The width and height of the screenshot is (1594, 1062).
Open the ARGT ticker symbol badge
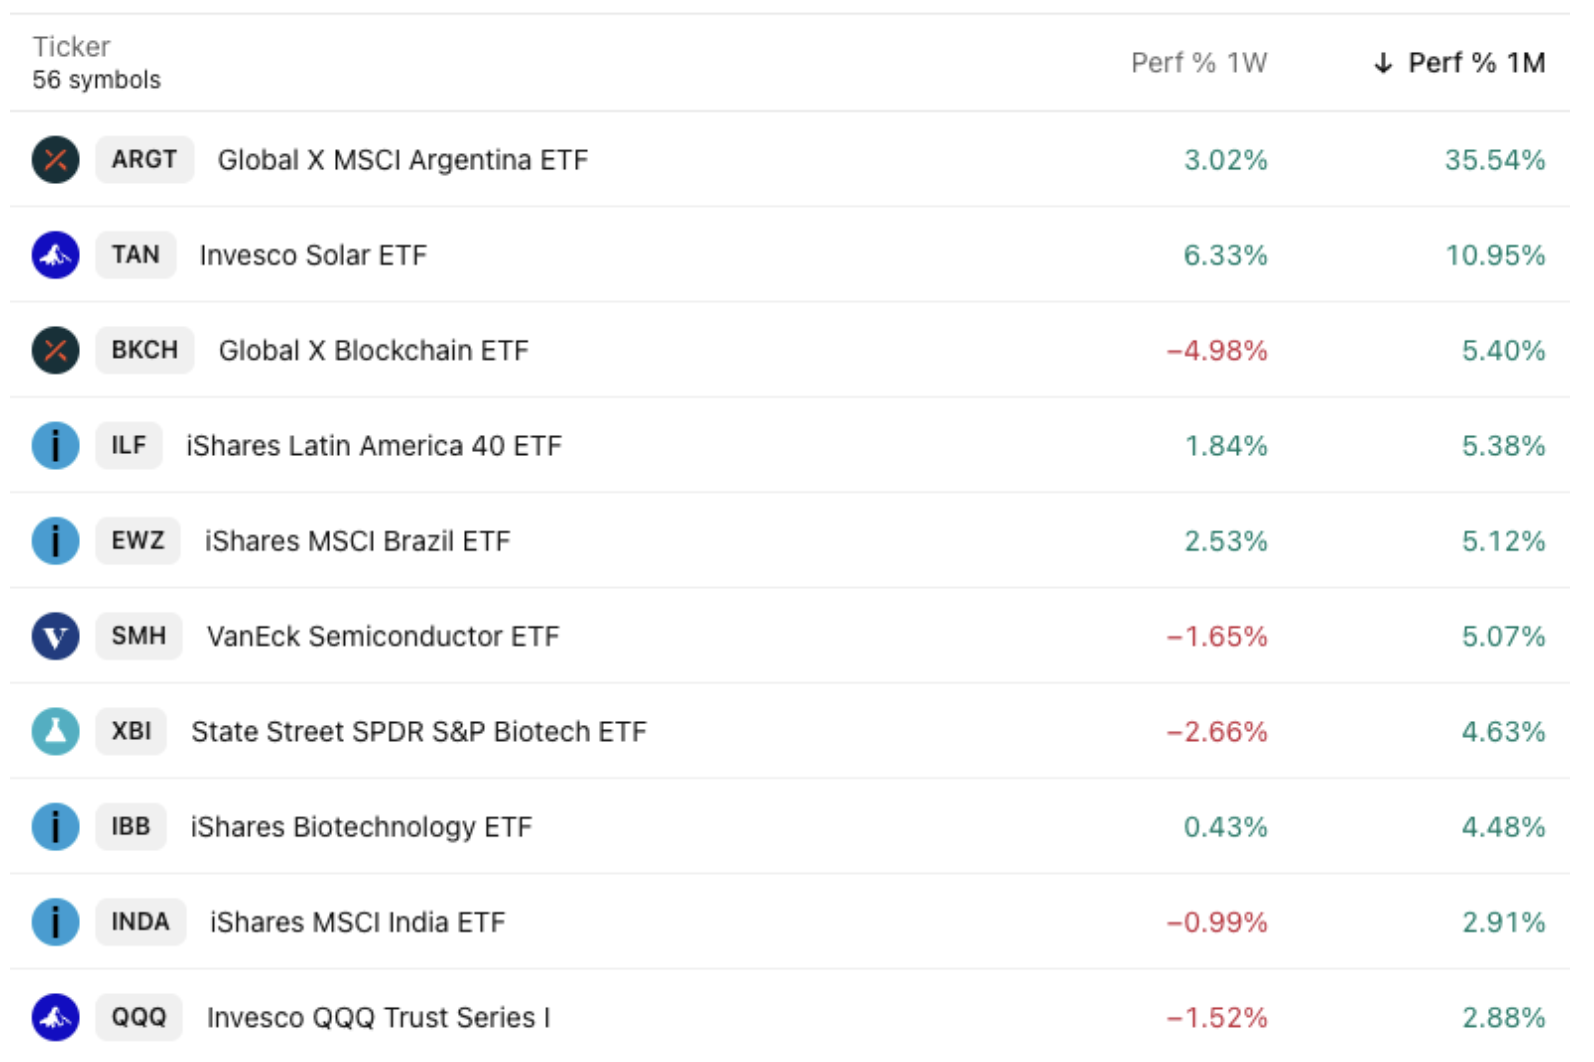(144, 160)
